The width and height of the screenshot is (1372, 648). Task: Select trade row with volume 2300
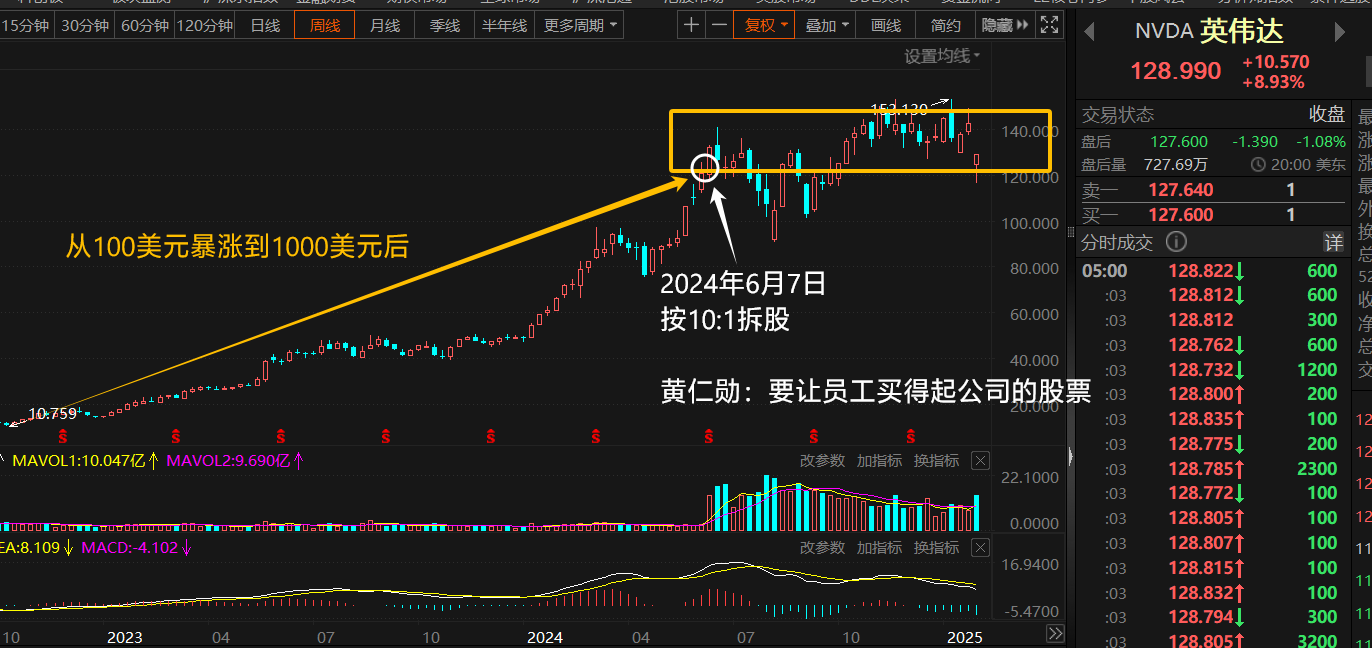1212,468
